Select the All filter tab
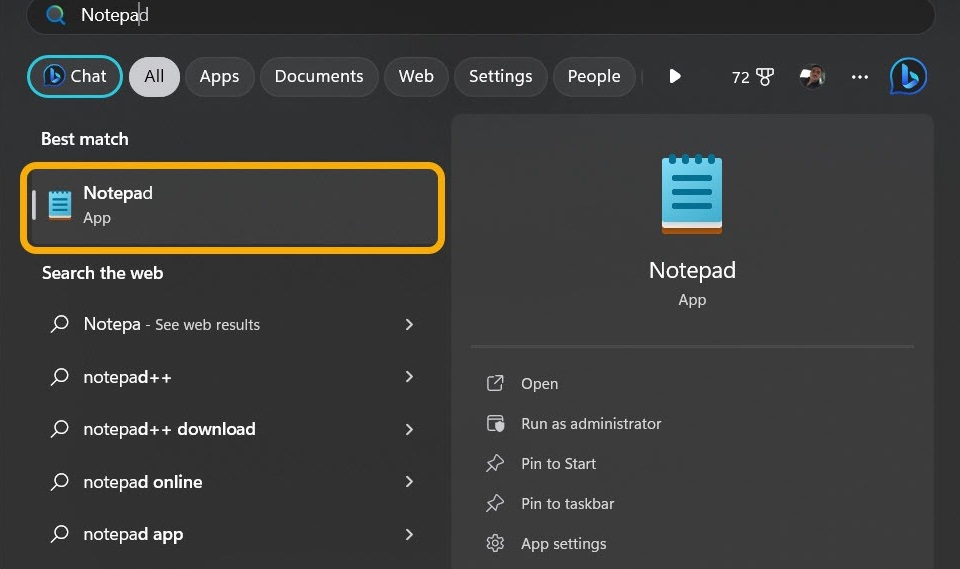The height and width of the screenshot is (569, 960). point(154,77)
